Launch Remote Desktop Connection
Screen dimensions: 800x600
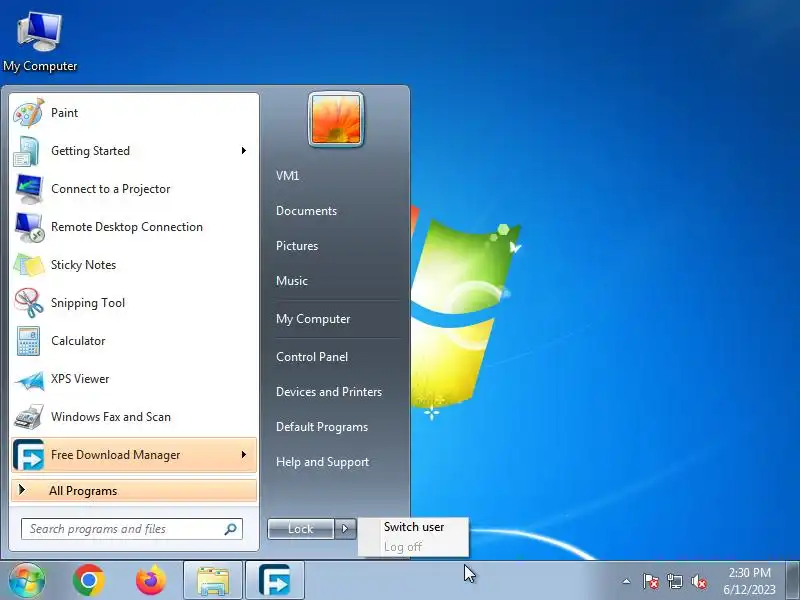133,227
